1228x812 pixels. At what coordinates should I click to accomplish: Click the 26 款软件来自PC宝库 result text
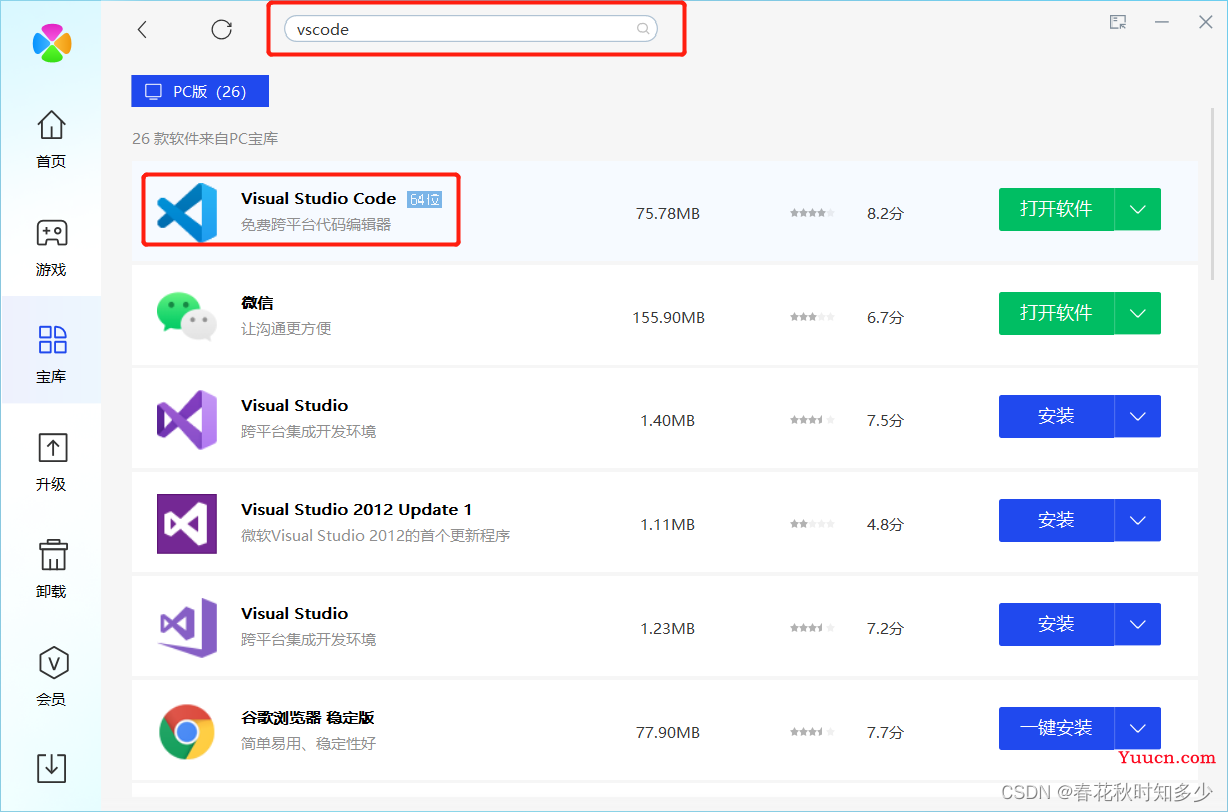pos(205,139)
